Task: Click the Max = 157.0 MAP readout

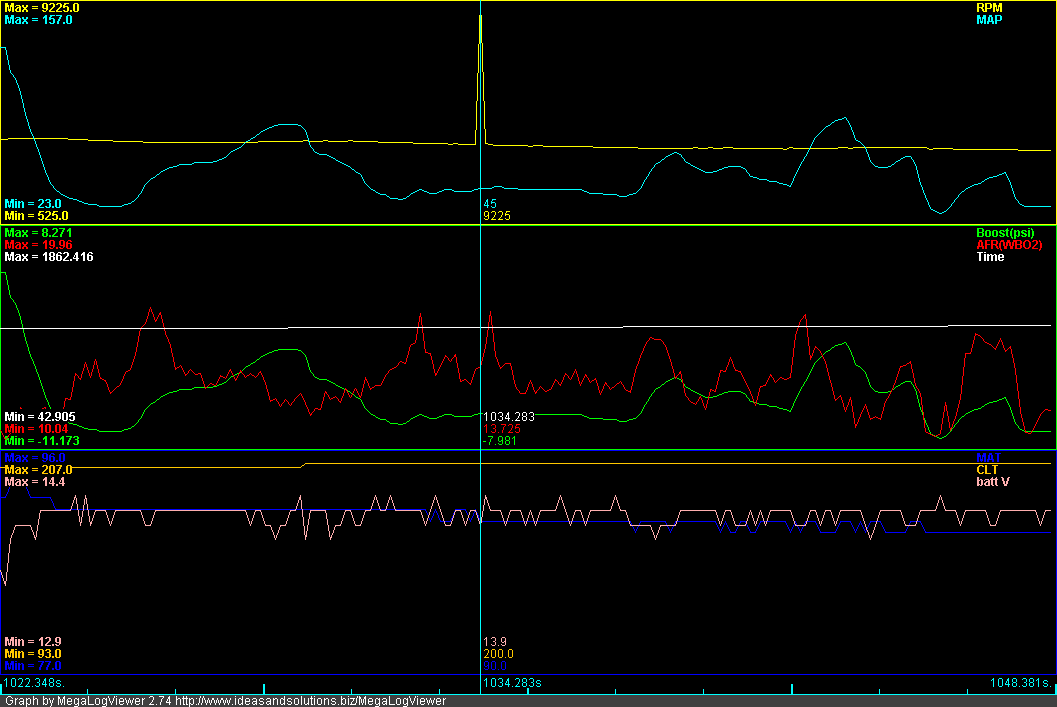Action: [38, 19]
